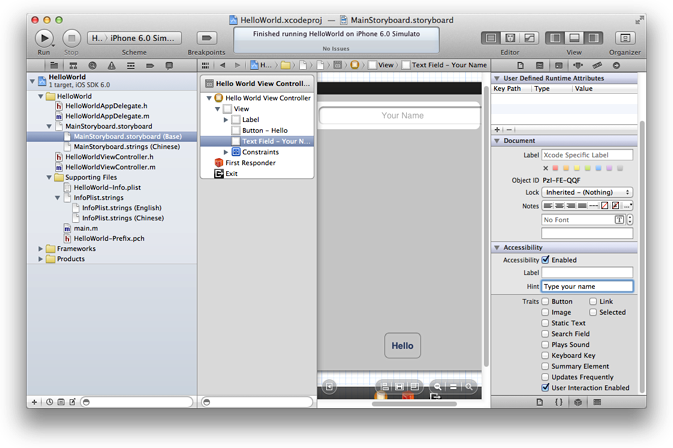Toggle the Breakpoints button

(207, 37)
